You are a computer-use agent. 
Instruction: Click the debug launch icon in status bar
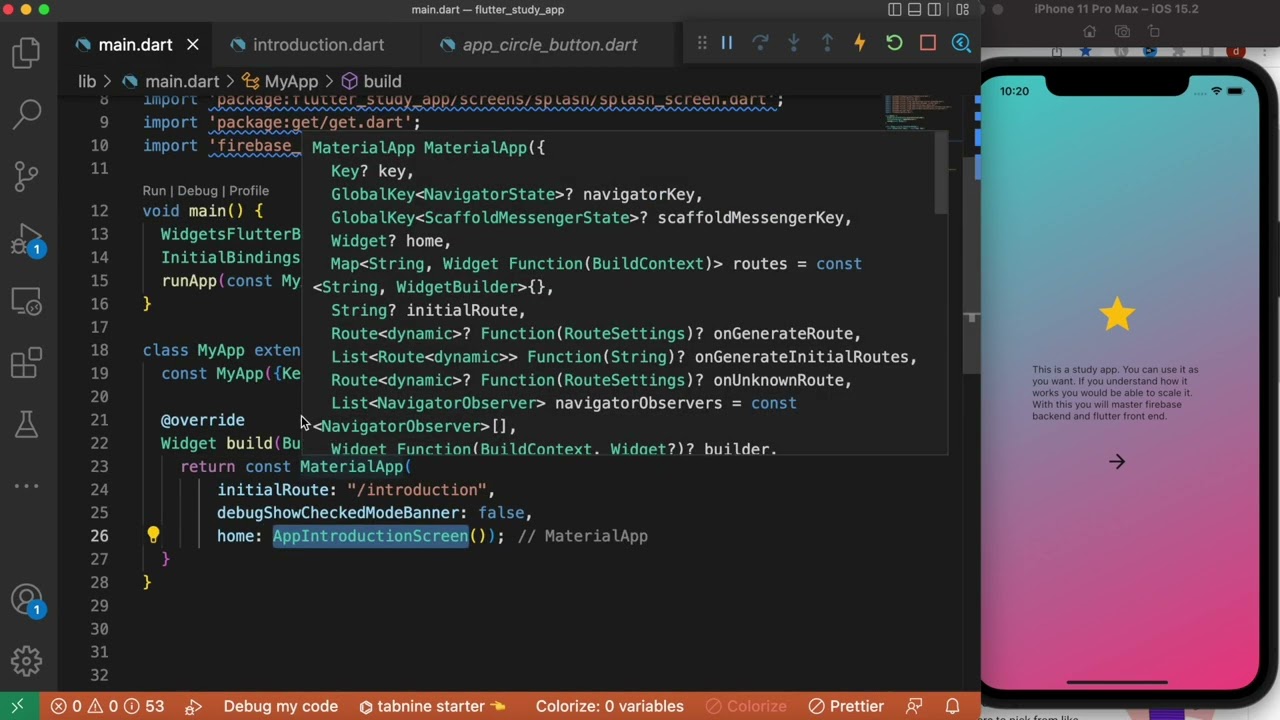click(x=194, y=706)
